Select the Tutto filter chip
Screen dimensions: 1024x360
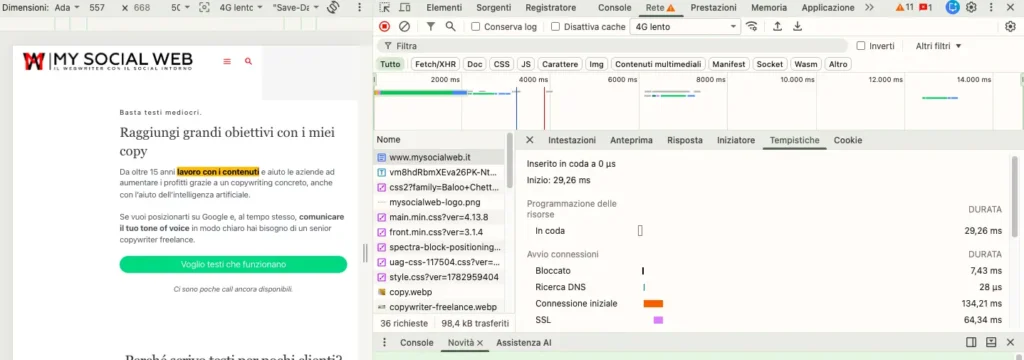[391, 64]
